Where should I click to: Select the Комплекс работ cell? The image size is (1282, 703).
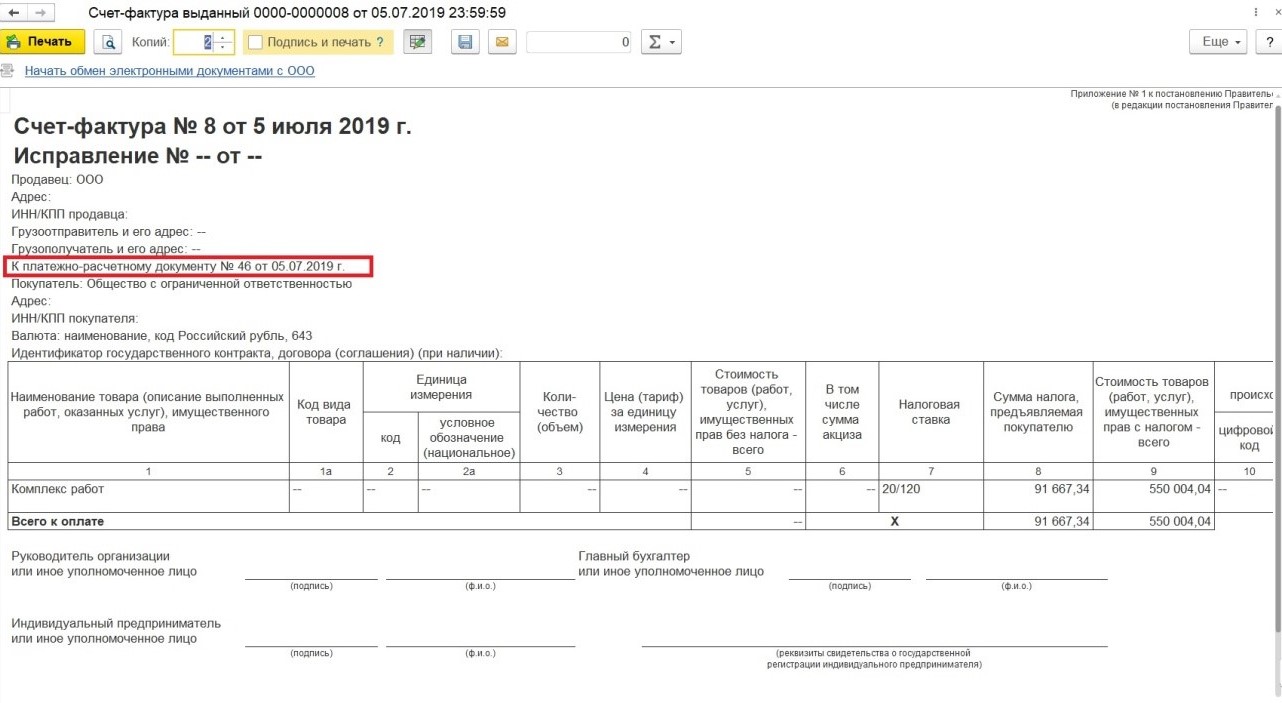tap(148, 496)
